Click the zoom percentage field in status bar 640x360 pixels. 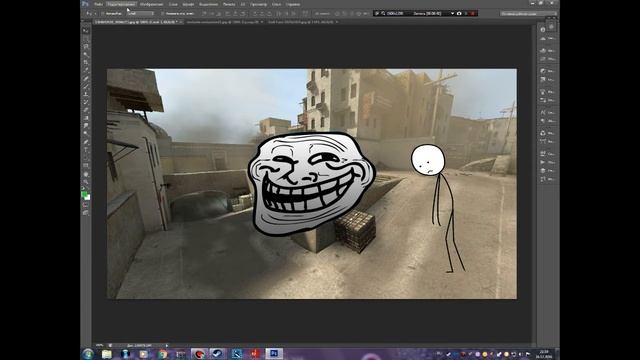99,345
